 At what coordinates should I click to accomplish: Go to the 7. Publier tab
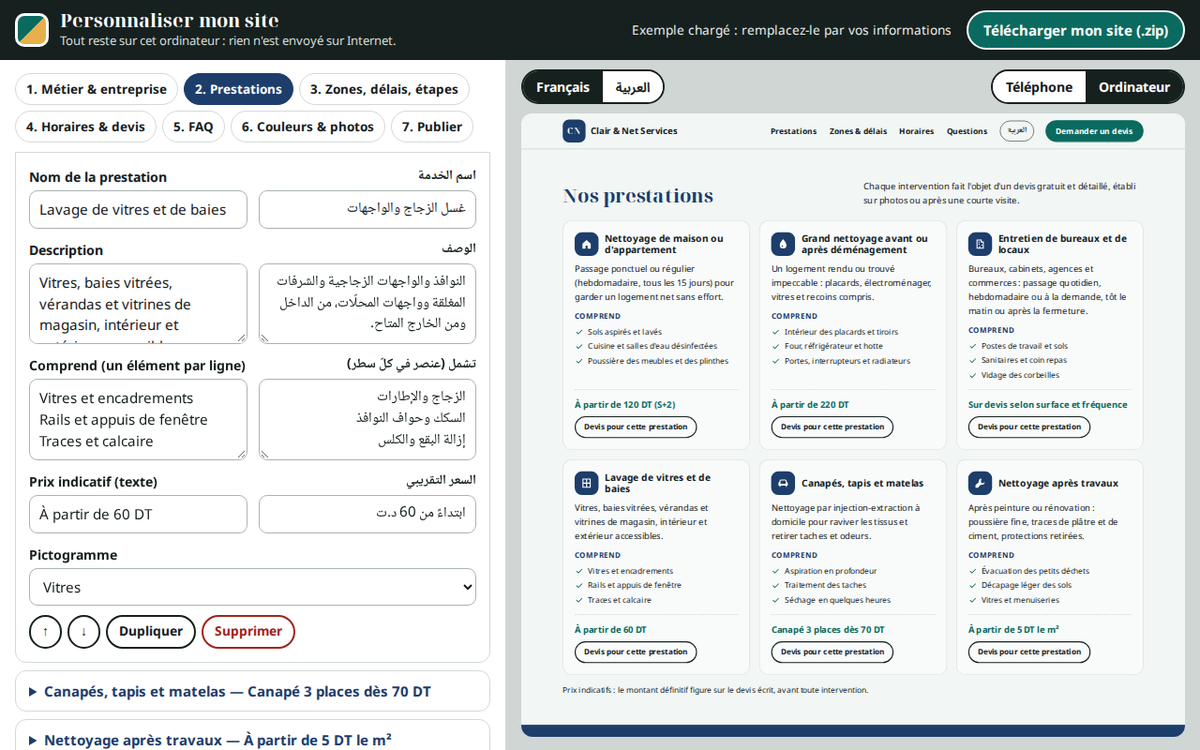pyautogui.click(x=432, y=127)
